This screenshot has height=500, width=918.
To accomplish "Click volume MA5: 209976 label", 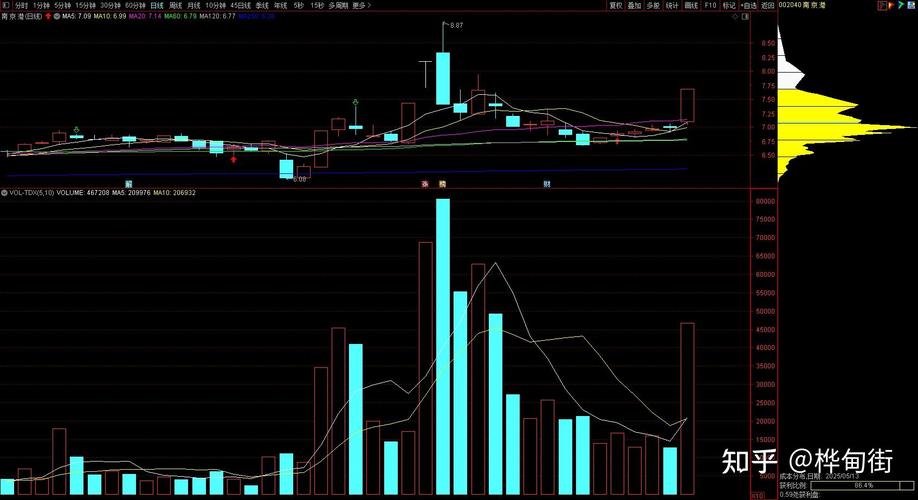I will tap(131, 192).
